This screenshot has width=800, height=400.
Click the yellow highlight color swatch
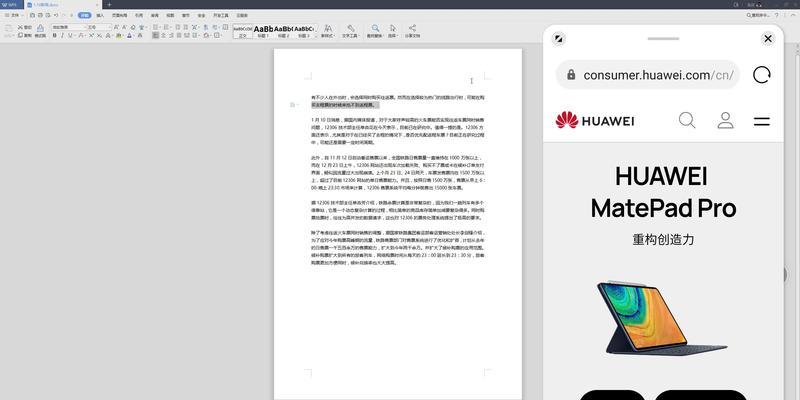[x=118, y=36]
